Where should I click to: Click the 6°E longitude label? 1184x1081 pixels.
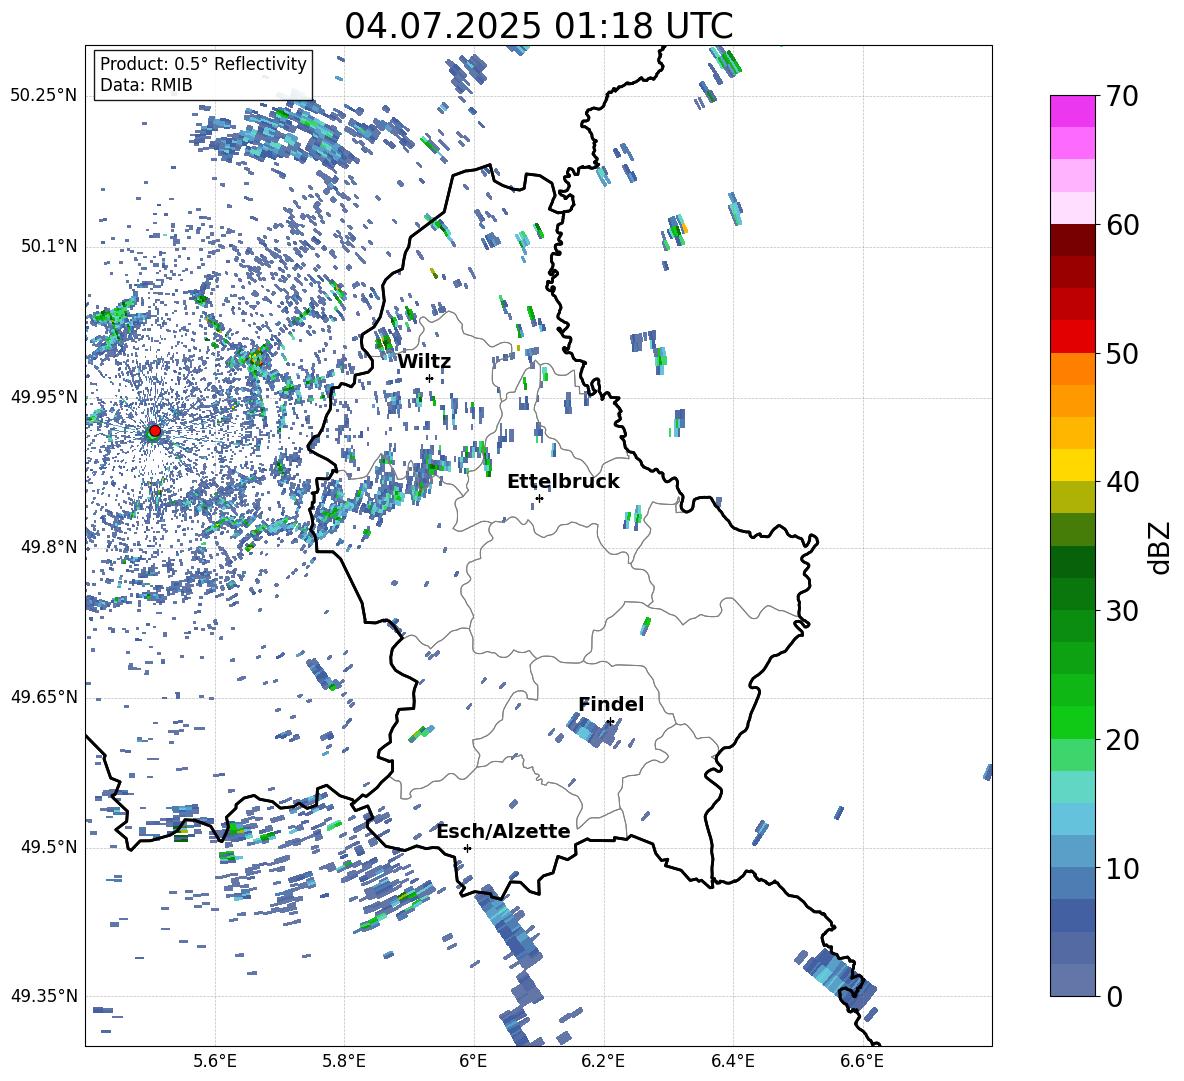473,1061
